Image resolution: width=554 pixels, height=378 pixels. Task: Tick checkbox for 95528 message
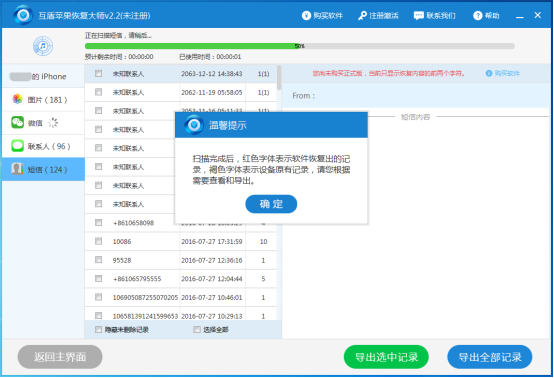click(99, 260)
